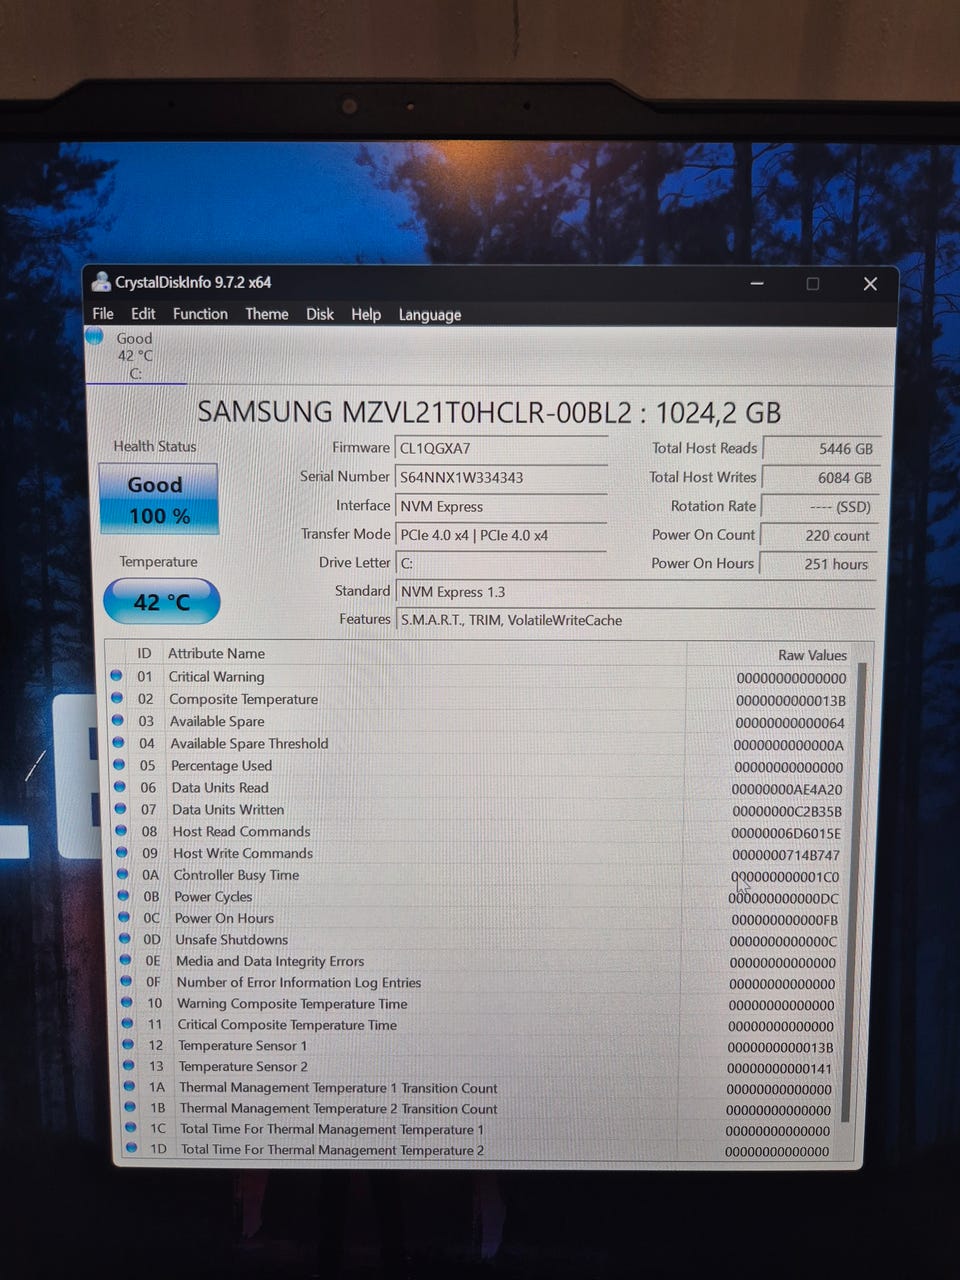Click status orb for Data Units Written row

(x=121, y=809)
